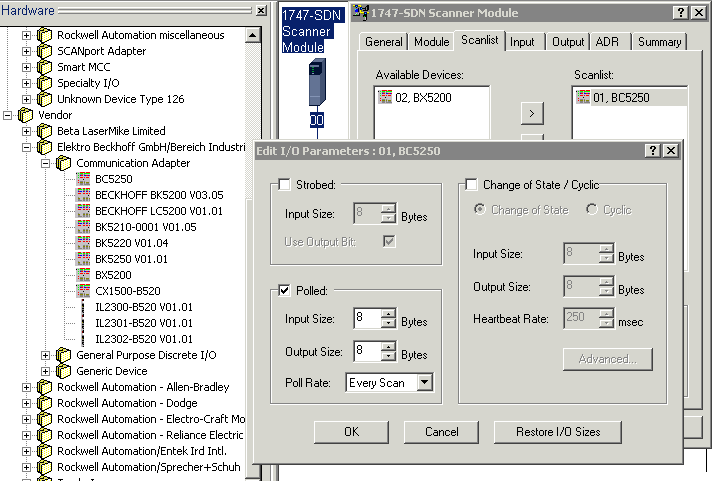Select Unknown Device Type 126 tree item
Image resolution: width=712 pixels, height=481 pixels.
[121, 99]
